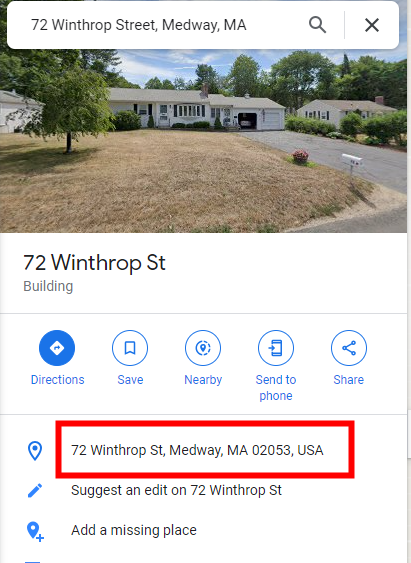The image size is (411, 563).
Task: Click the blue Directions circle icon
Action: click(x=57, y=348)
